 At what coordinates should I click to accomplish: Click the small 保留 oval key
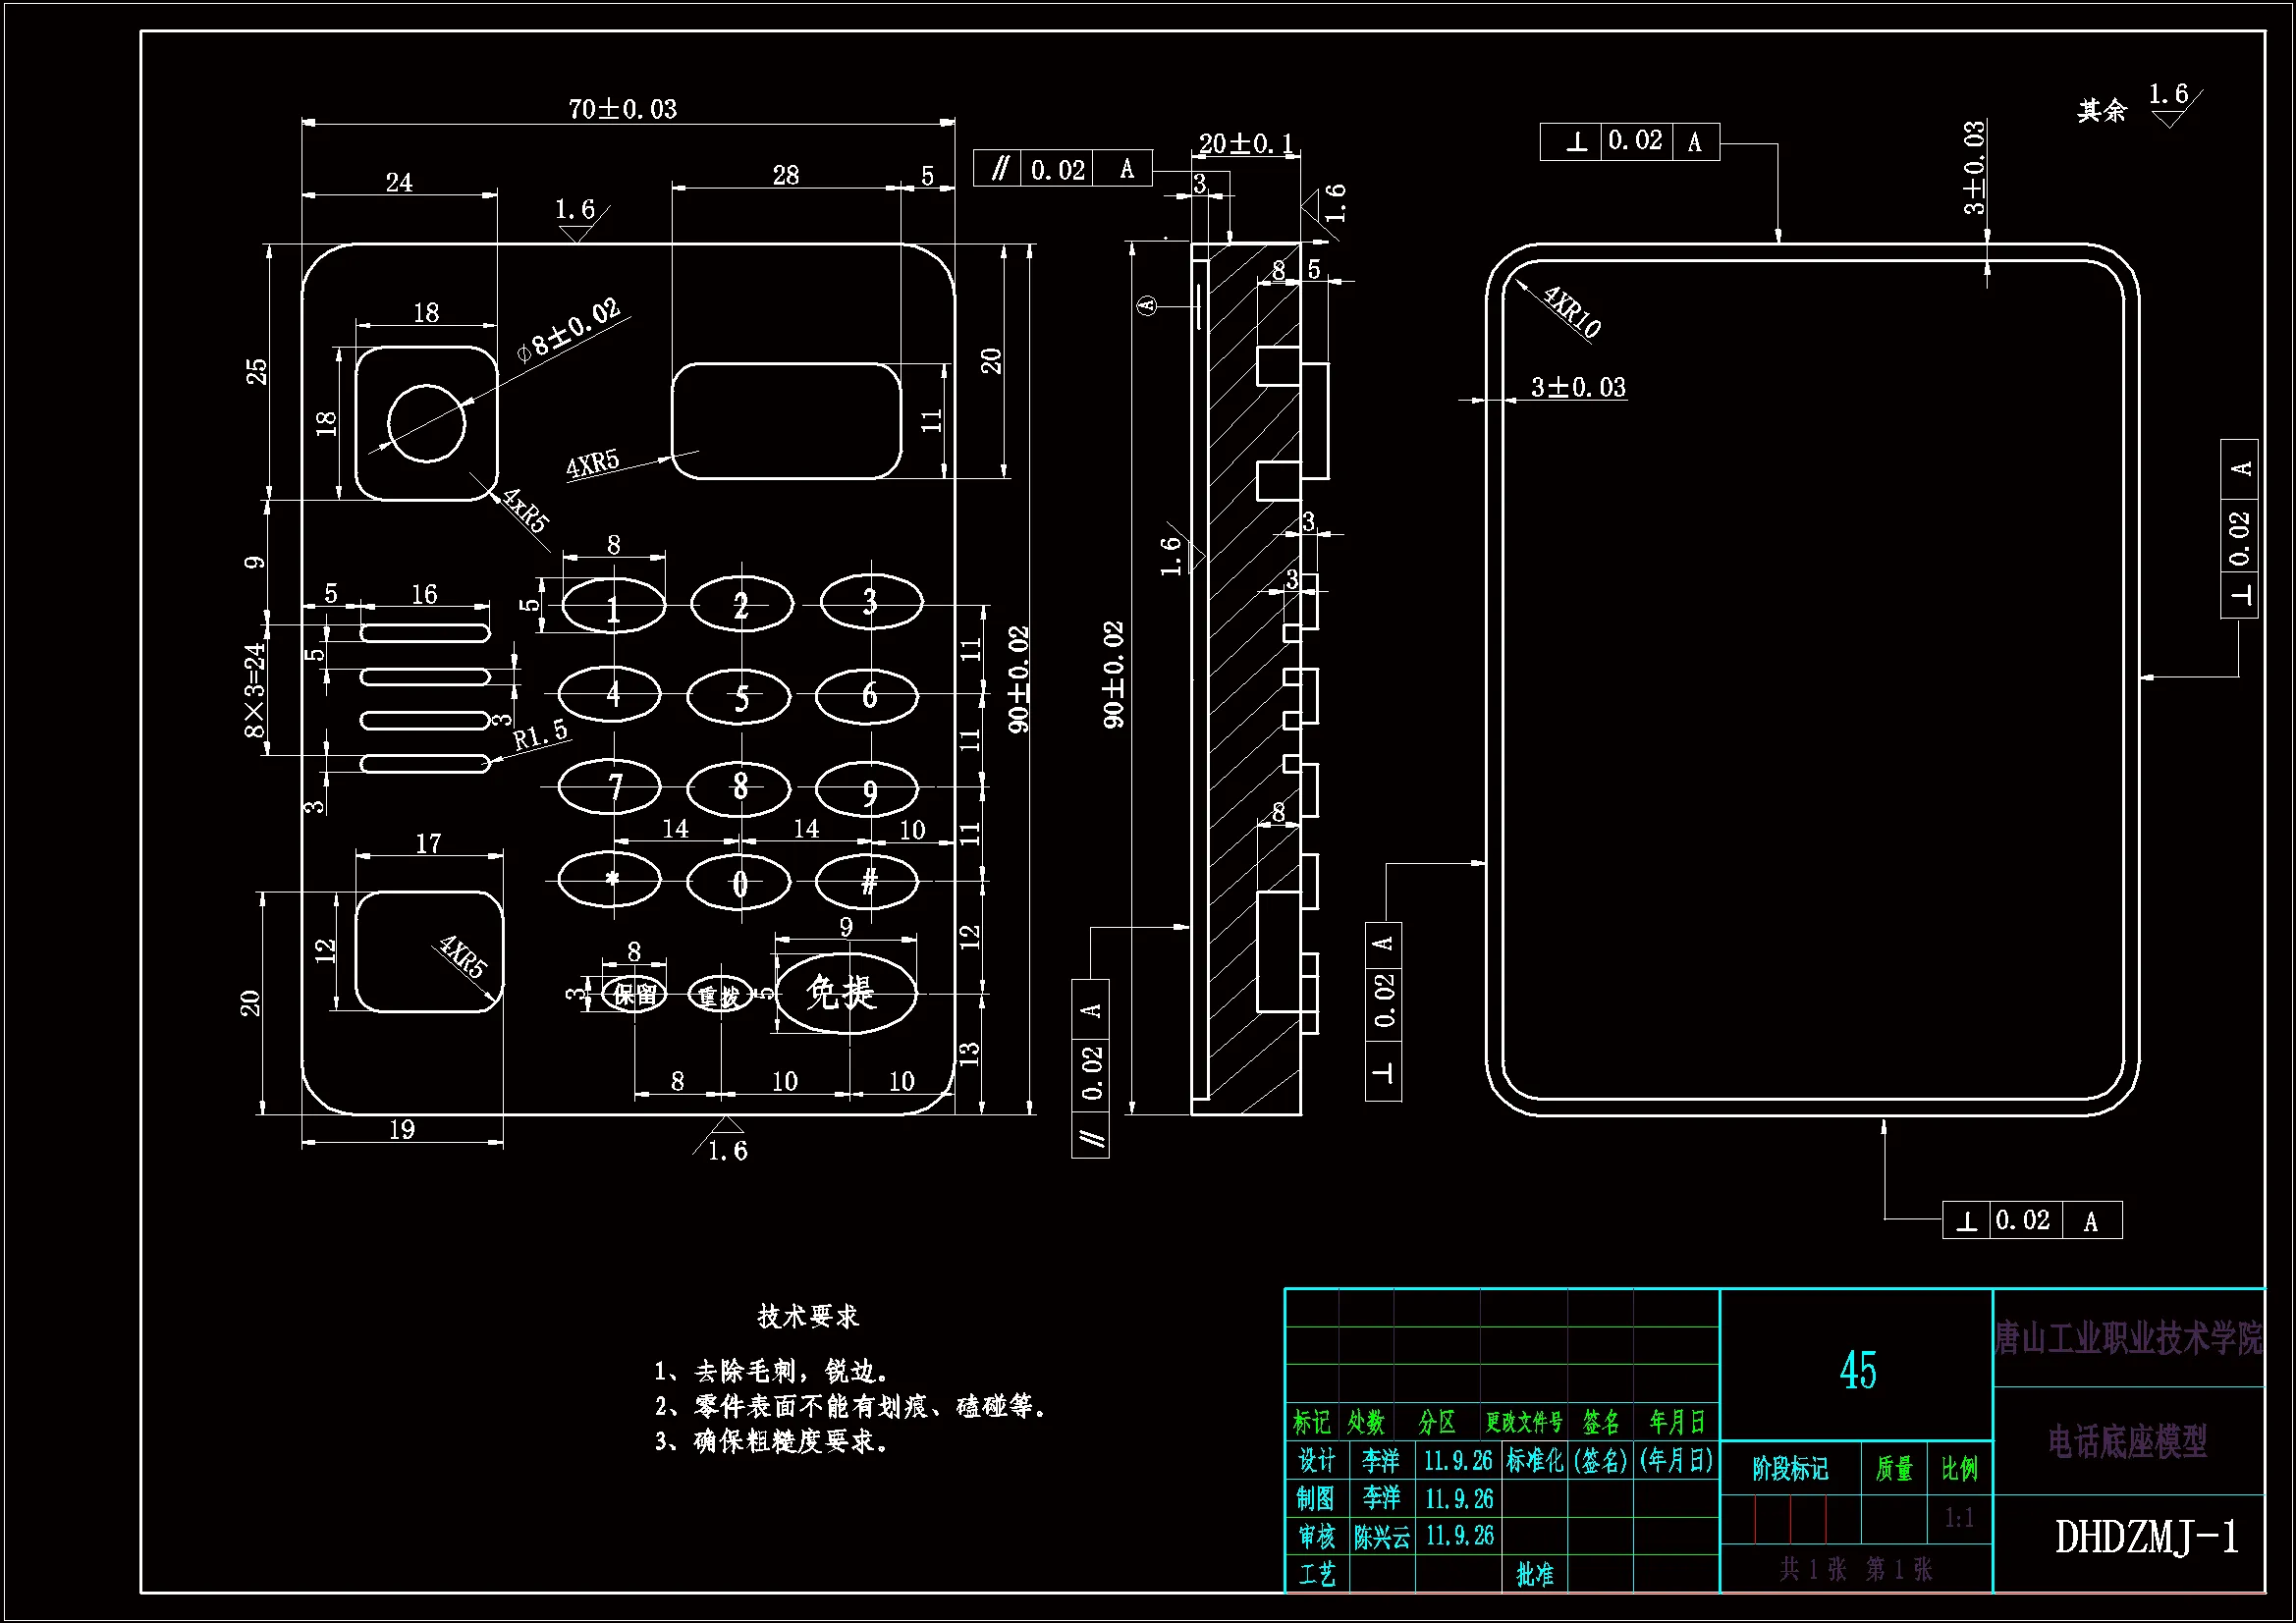pyautogui.click(x=635, y=995)
